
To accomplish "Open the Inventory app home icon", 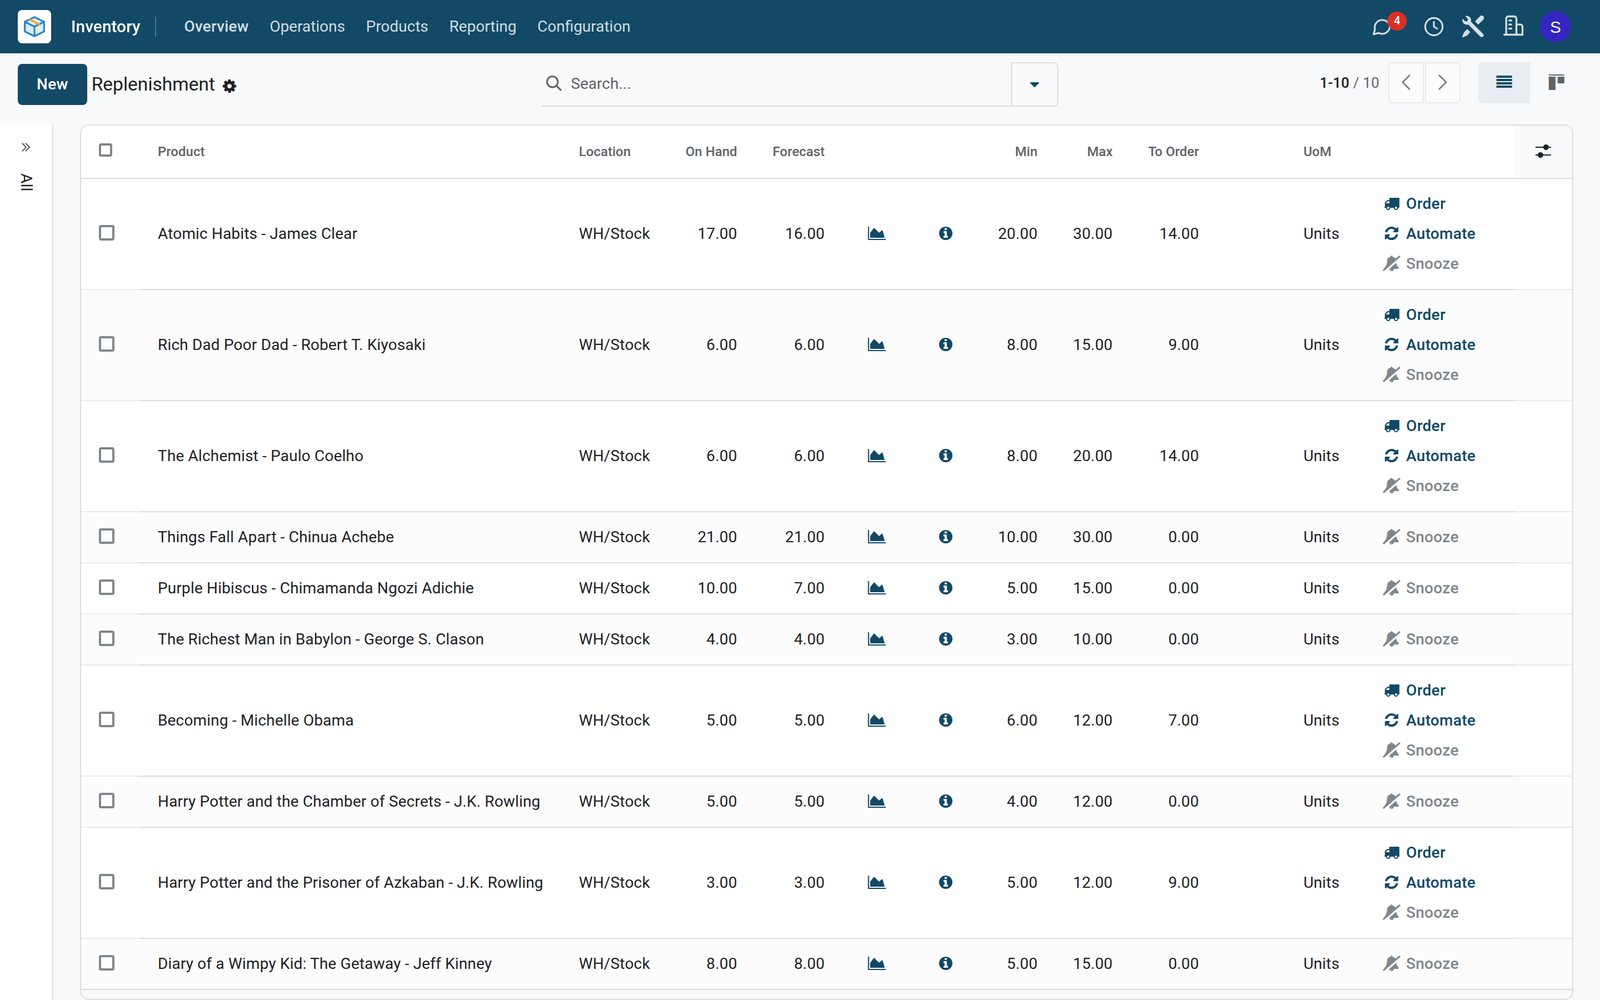I will (34, 26).
